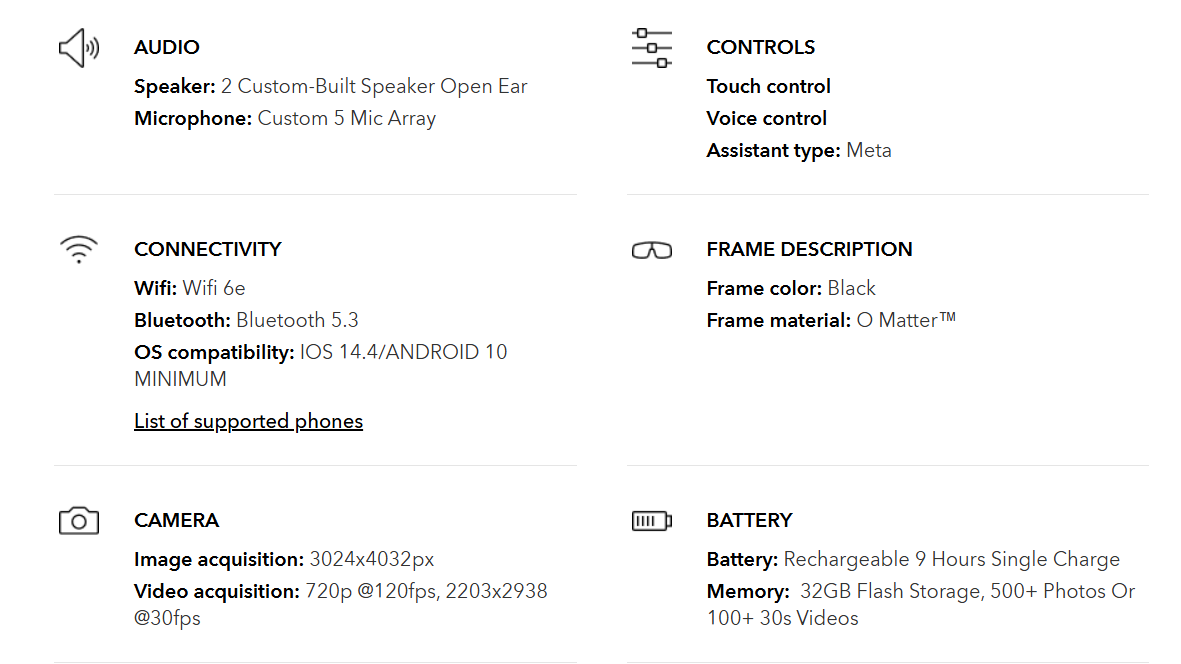Click the battery icon
This screenshot has height=664, width=1181.
651,521
